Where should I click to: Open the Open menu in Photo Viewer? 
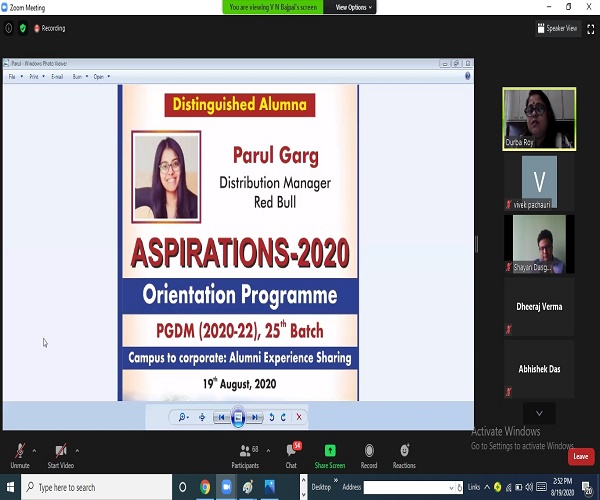101,77
